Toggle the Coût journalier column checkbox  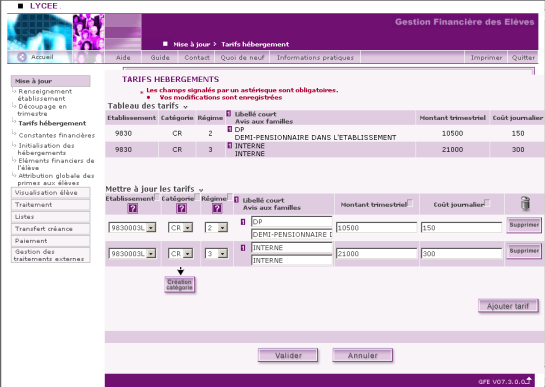(487, 202)
